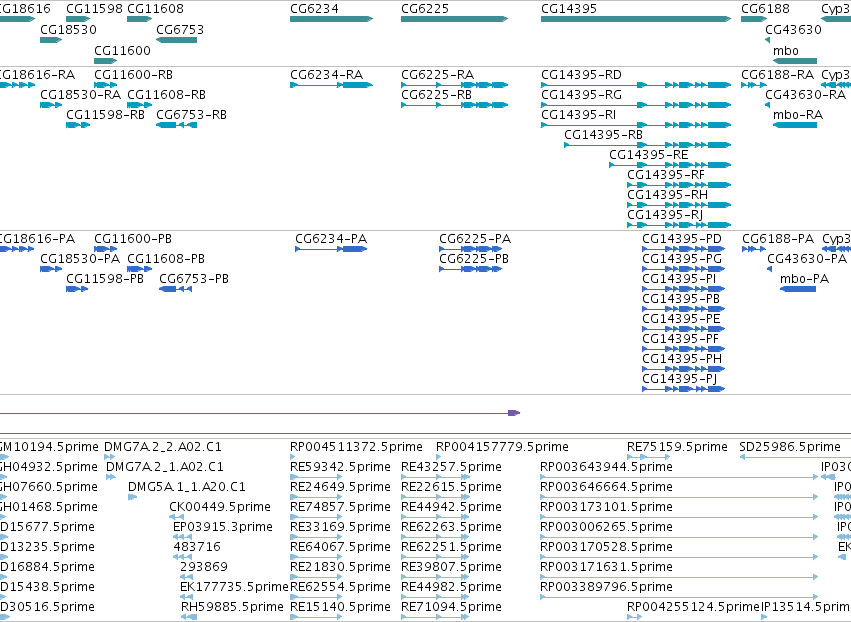Open transcript CG6753-RB
Viewport: 851px width, 622px height.
tap(192, 115)
